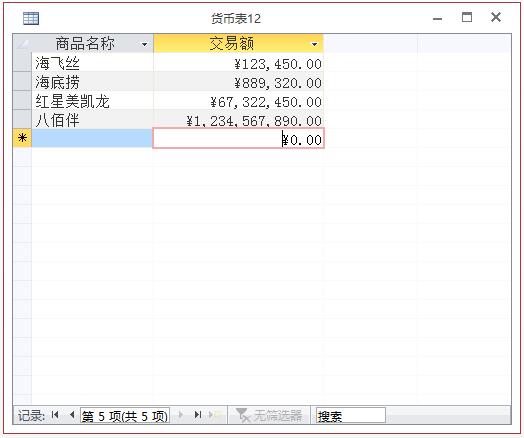Screen dimensions: 524x438
Task: Select the new record asterisk row selector
Action: pos(22,138)
